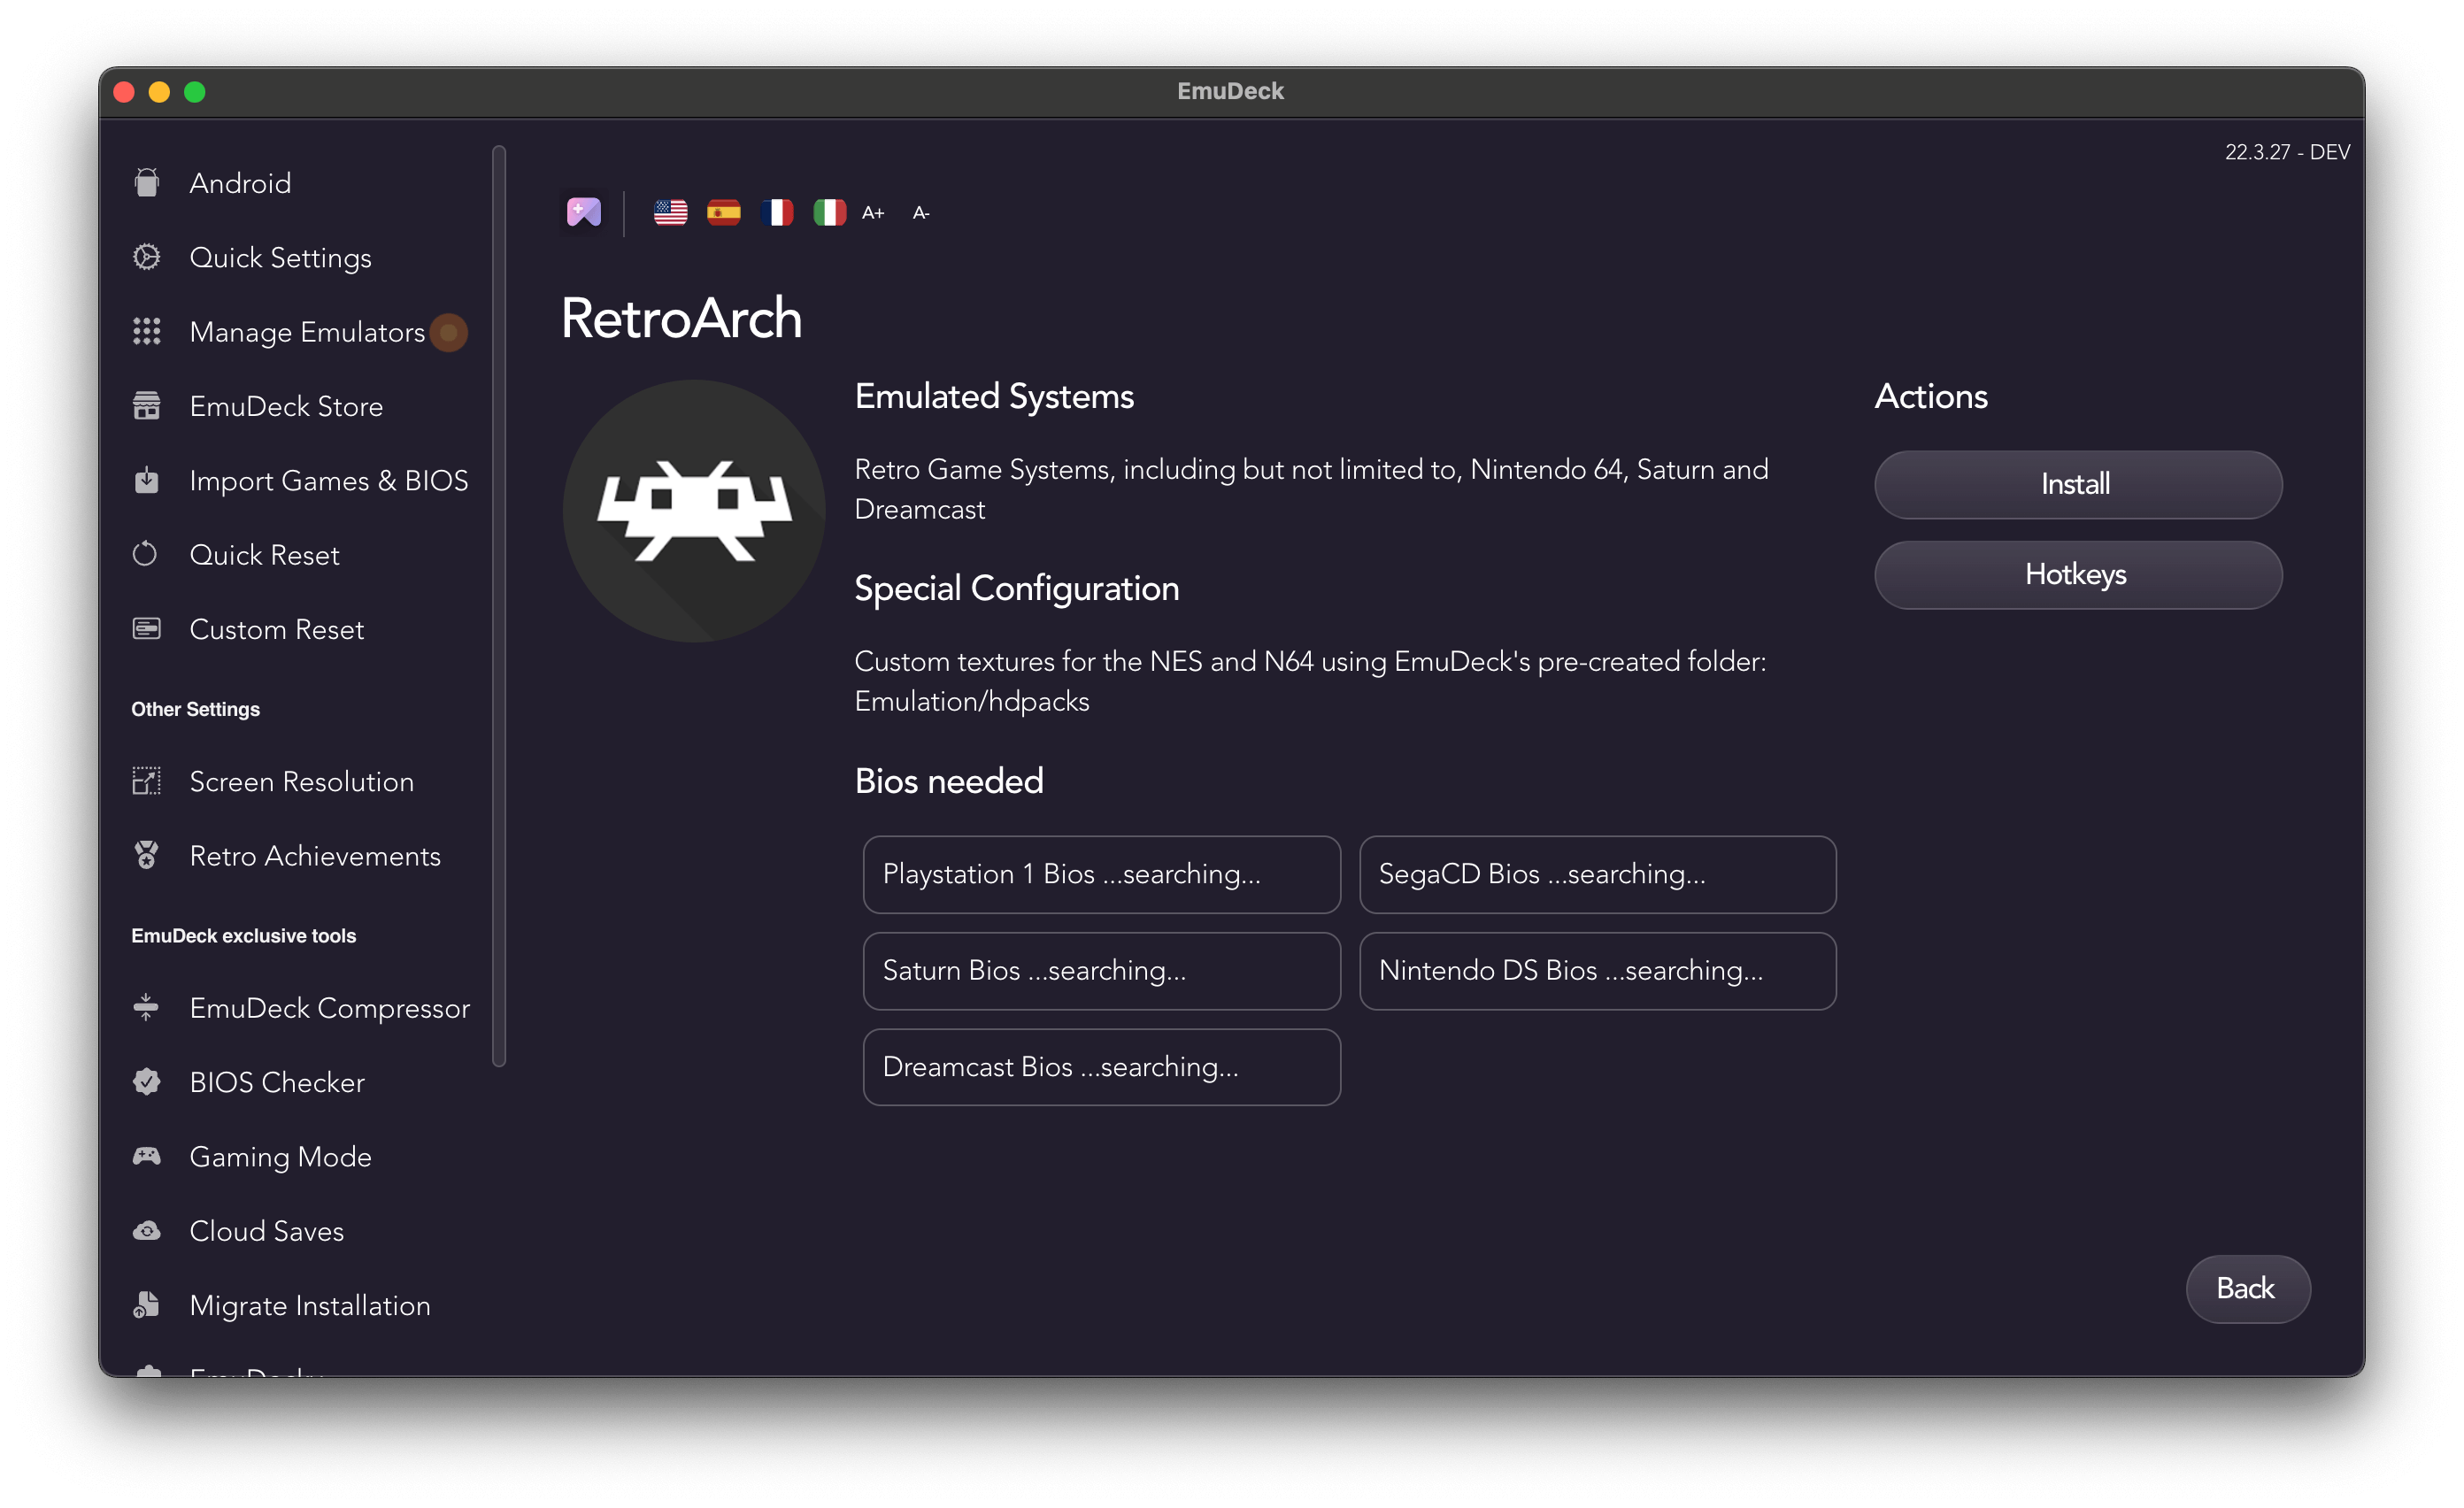Select Quick Settings menu item
The width and height of the screenshot is (2464, 1508).
point(280,257)
